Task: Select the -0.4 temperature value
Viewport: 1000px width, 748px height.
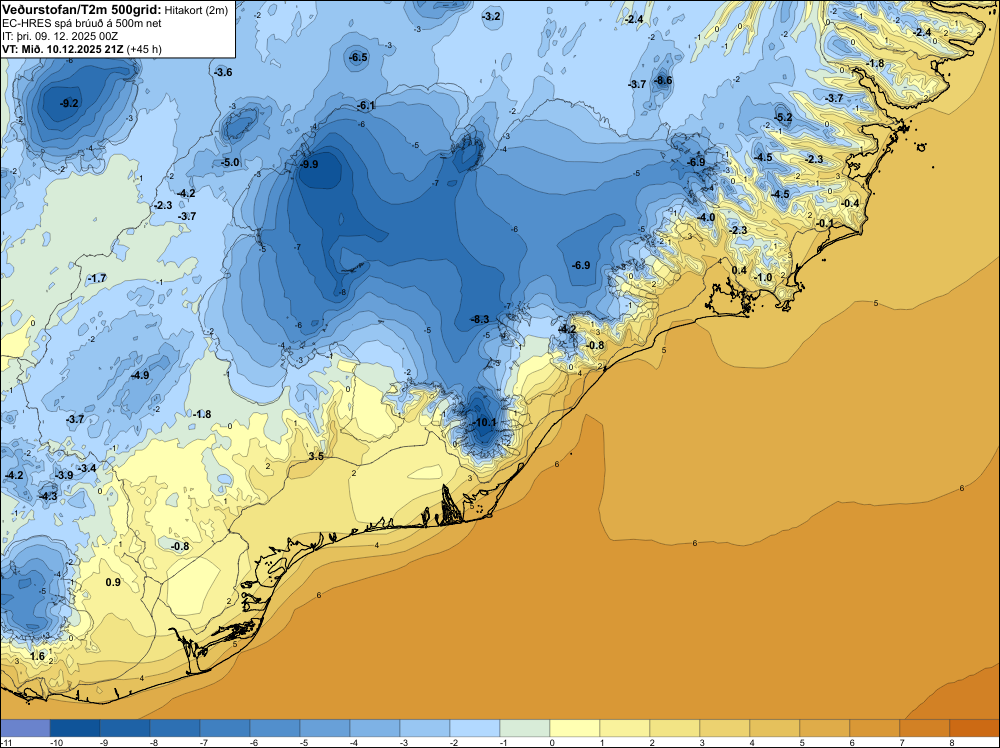Action: [x=849, y=203]
